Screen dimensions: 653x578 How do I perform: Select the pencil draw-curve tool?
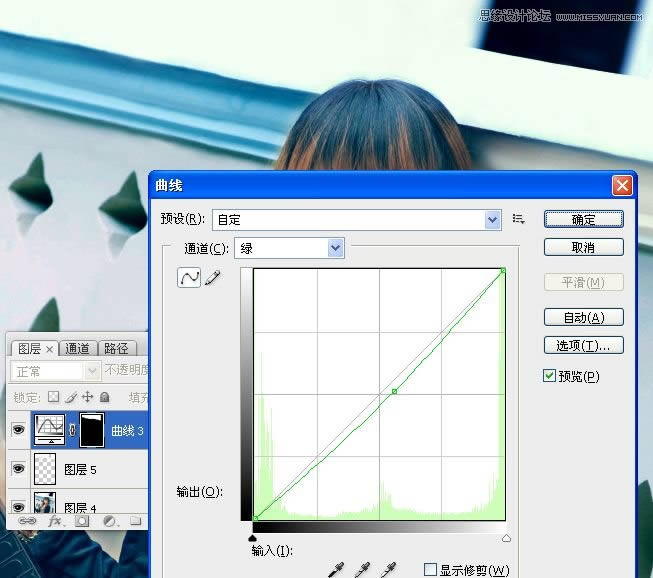[x=212, y=279]
